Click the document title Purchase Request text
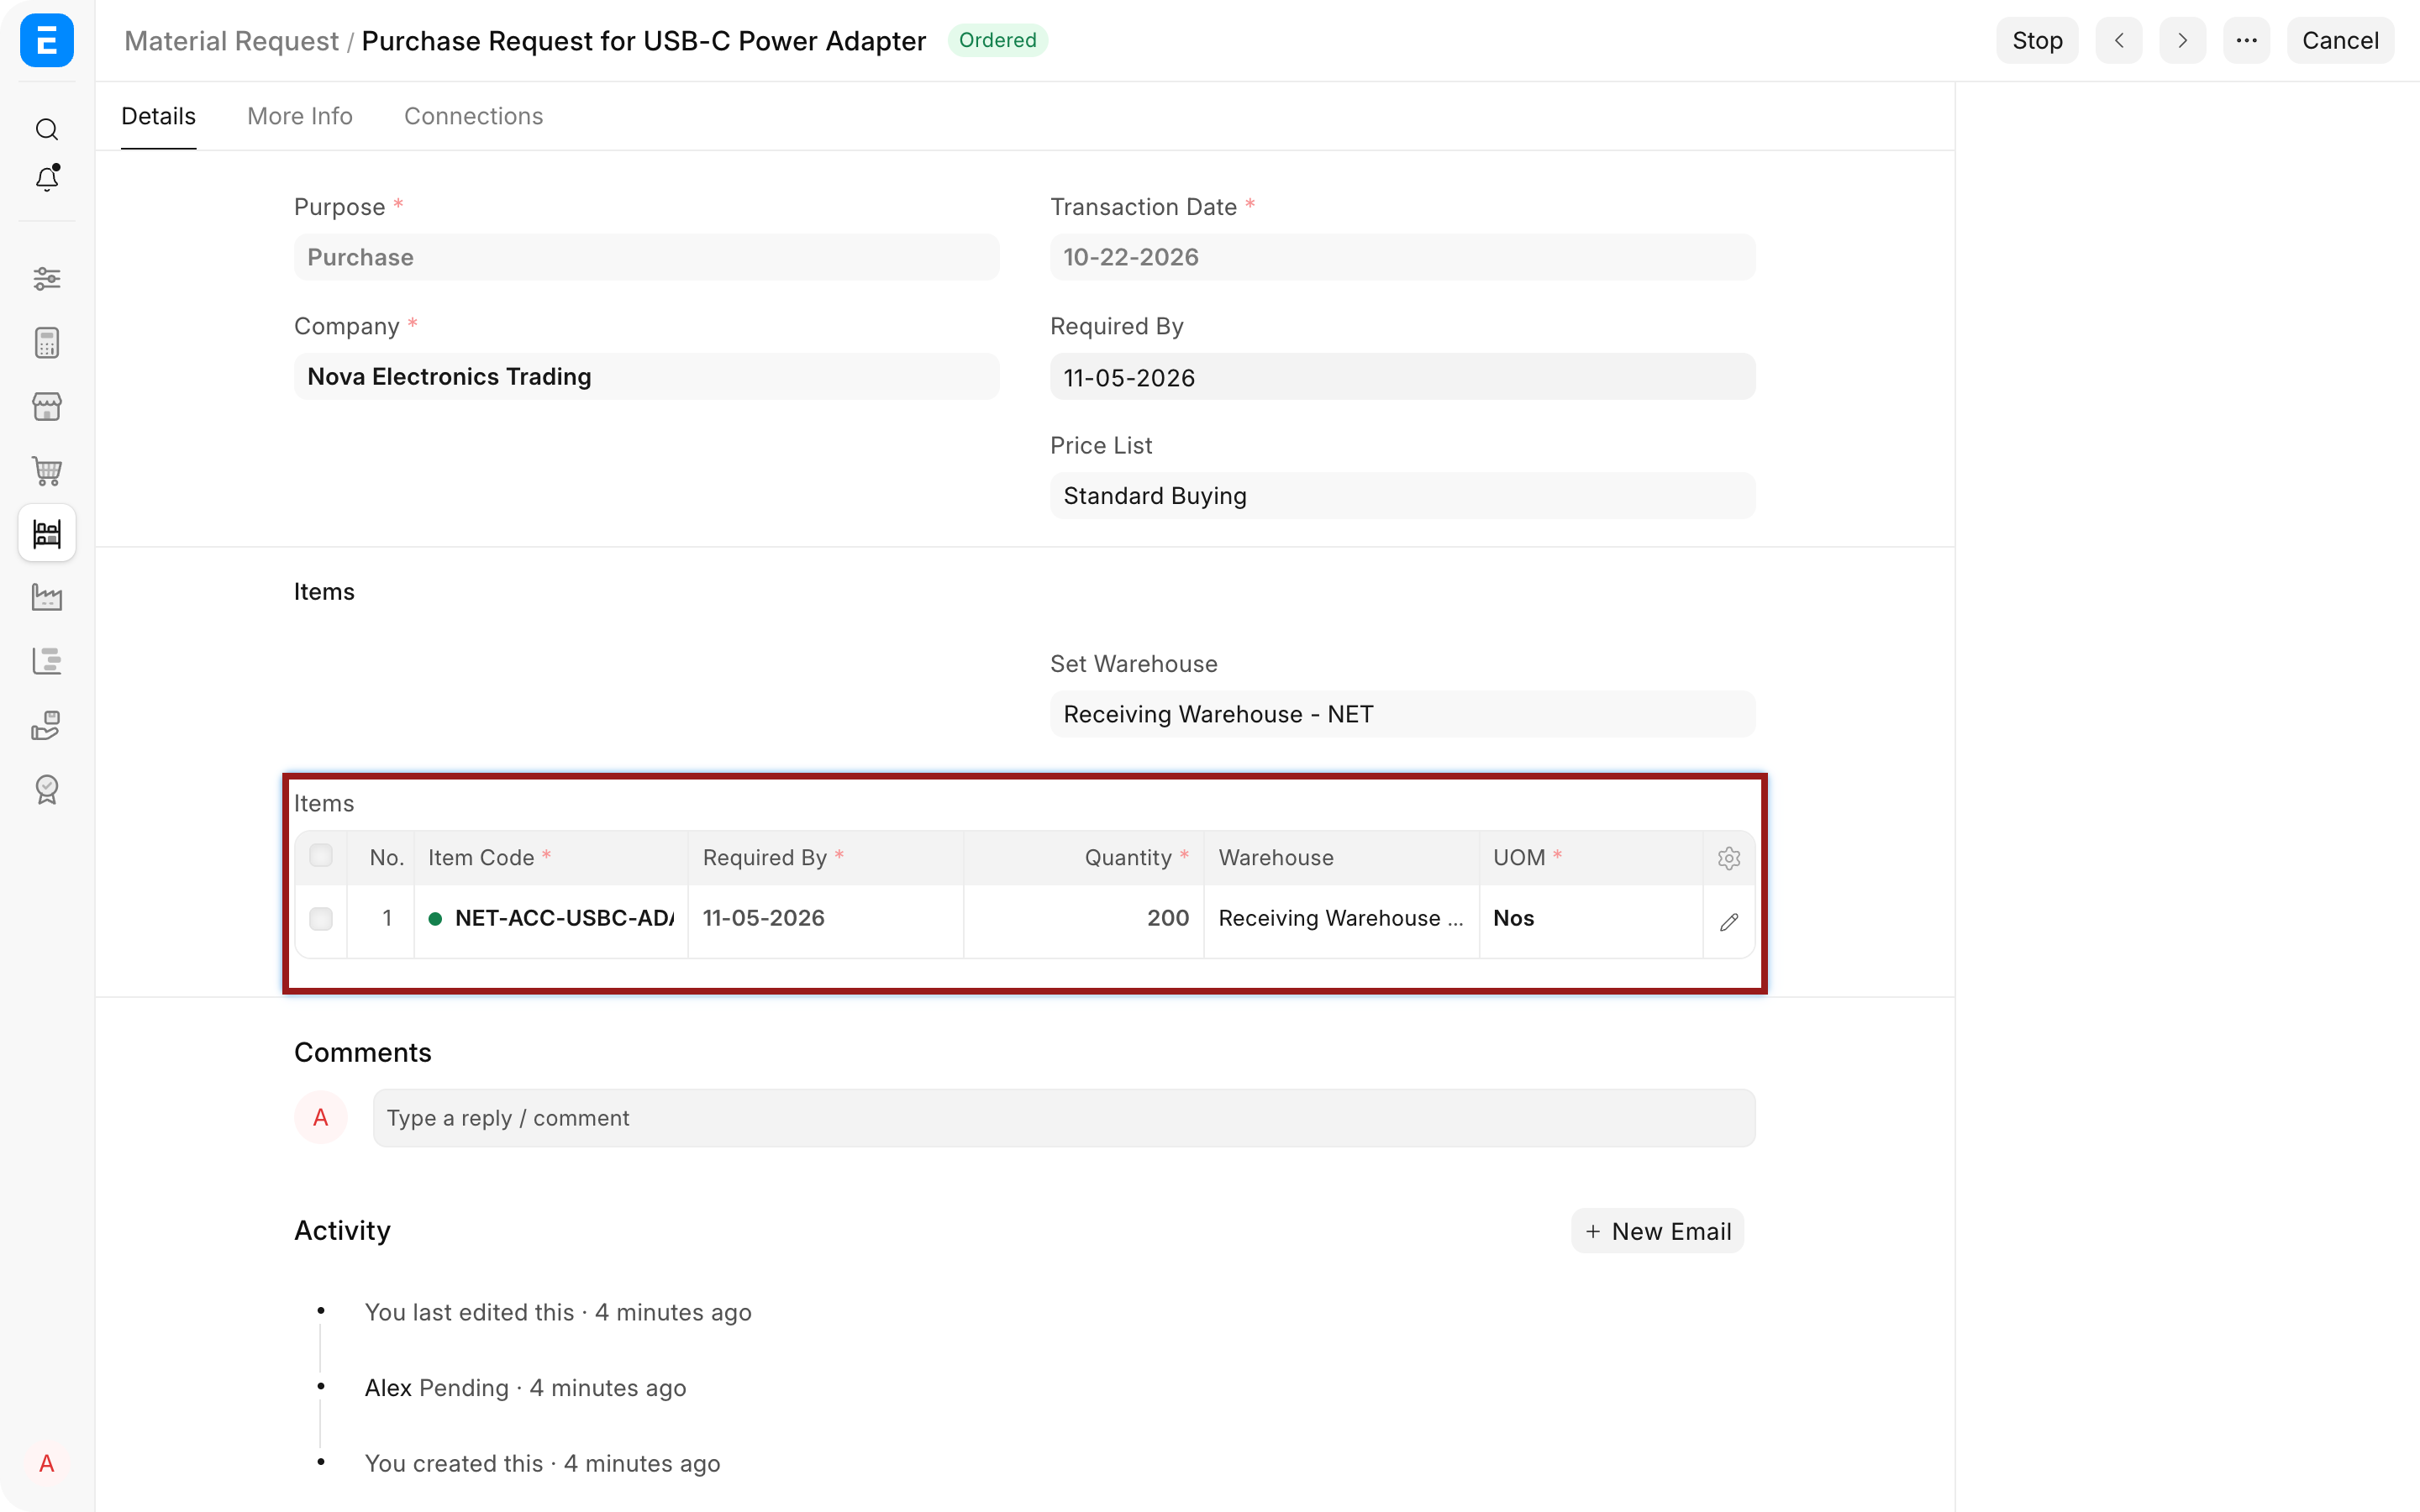 pos(644,41)
